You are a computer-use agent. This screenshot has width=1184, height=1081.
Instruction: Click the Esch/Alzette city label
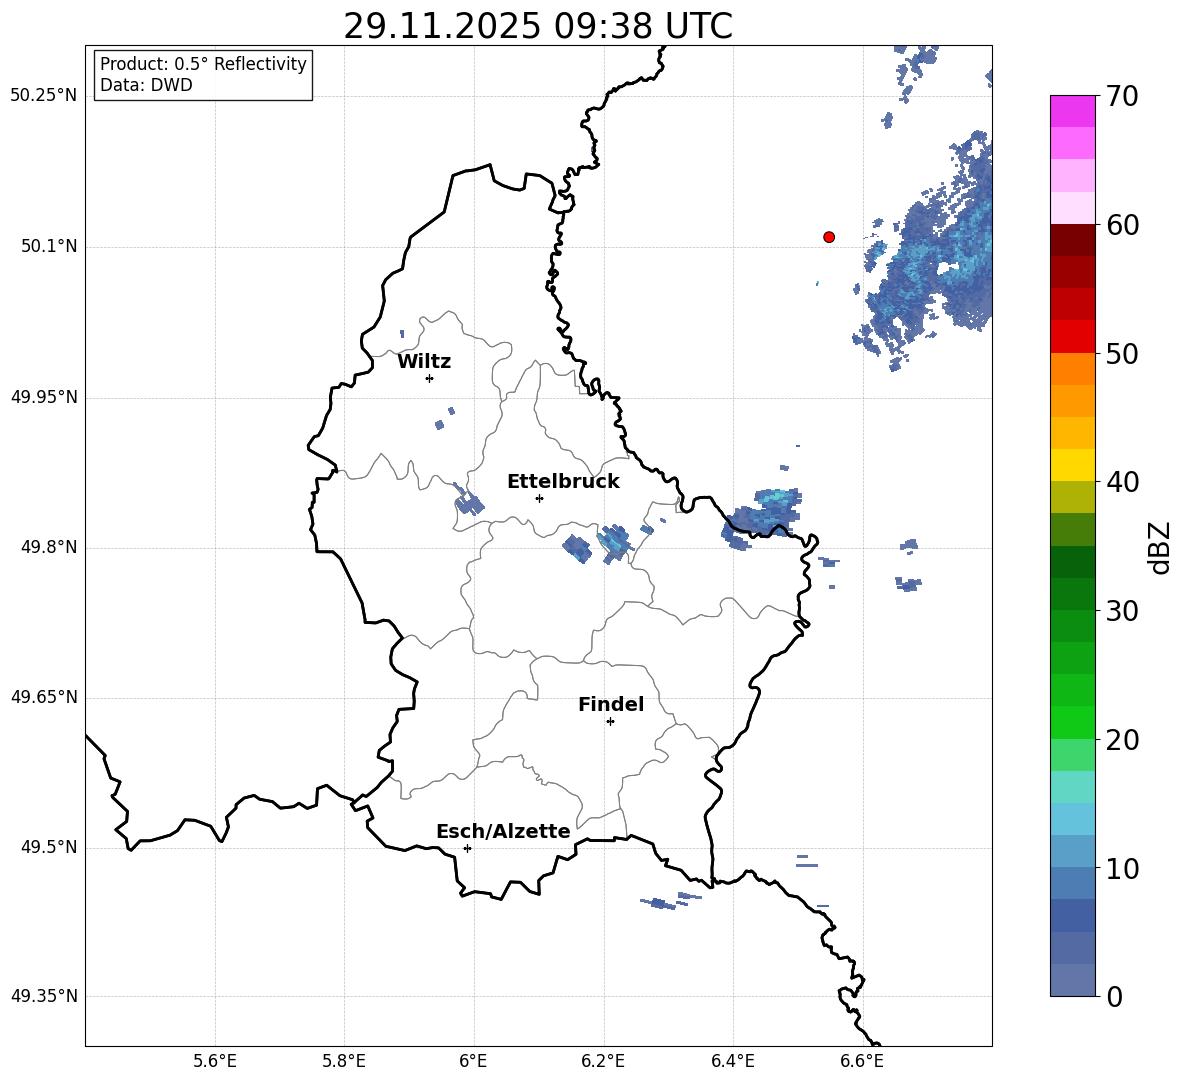click(503, 831)
